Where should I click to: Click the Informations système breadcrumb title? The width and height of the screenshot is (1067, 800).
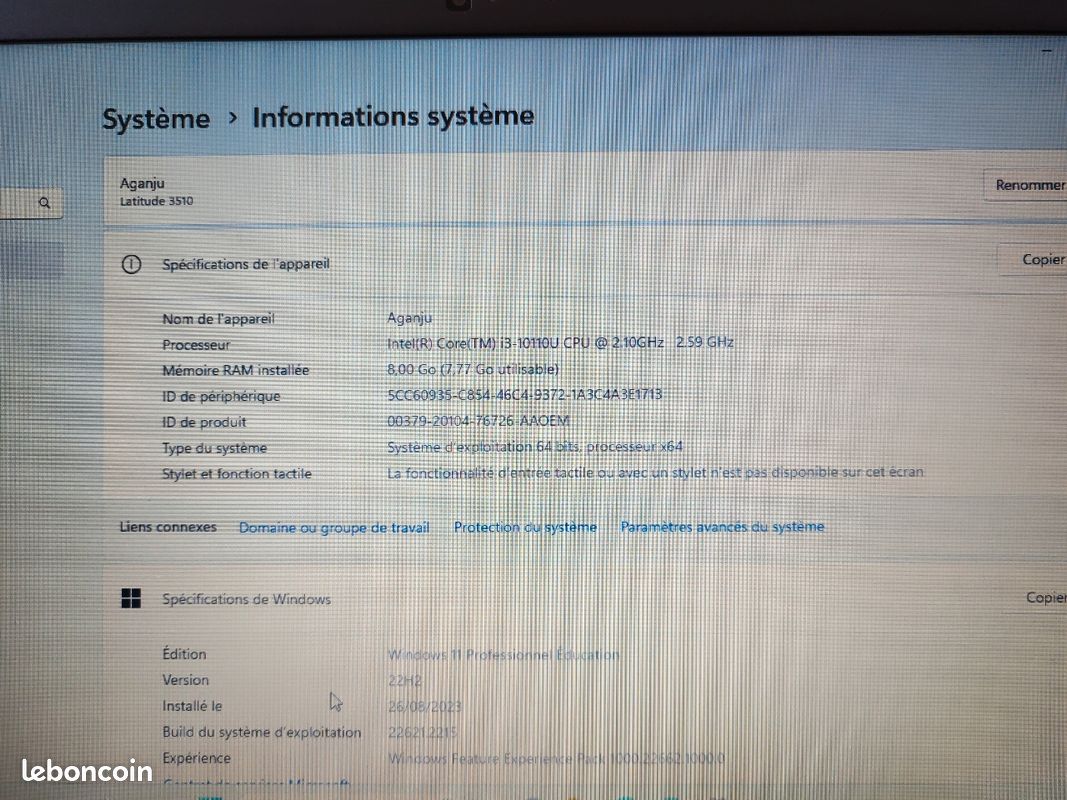[x=393, y=116]
